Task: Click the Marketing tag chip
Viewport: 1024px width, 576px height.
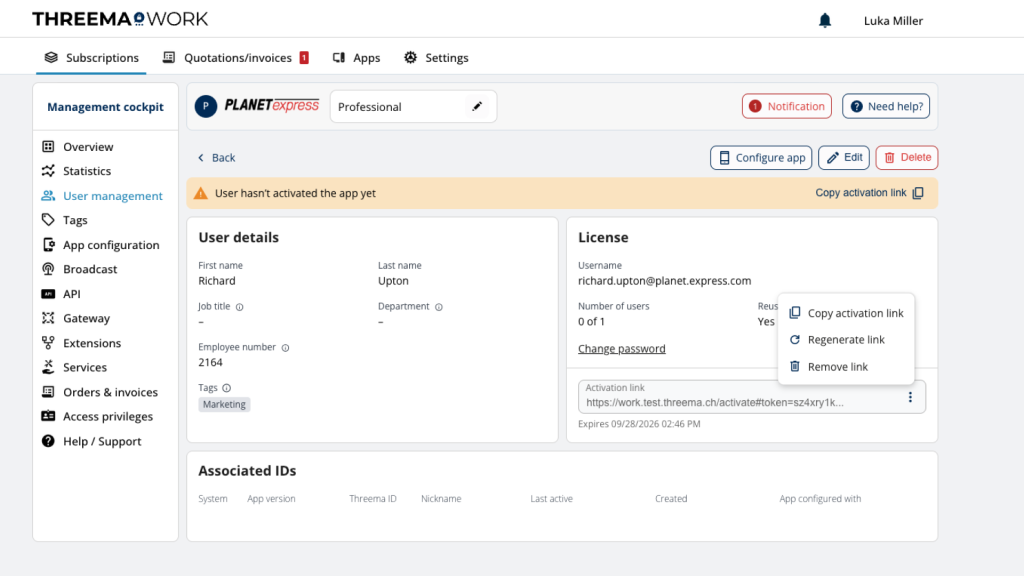Action: coord(224,404)
